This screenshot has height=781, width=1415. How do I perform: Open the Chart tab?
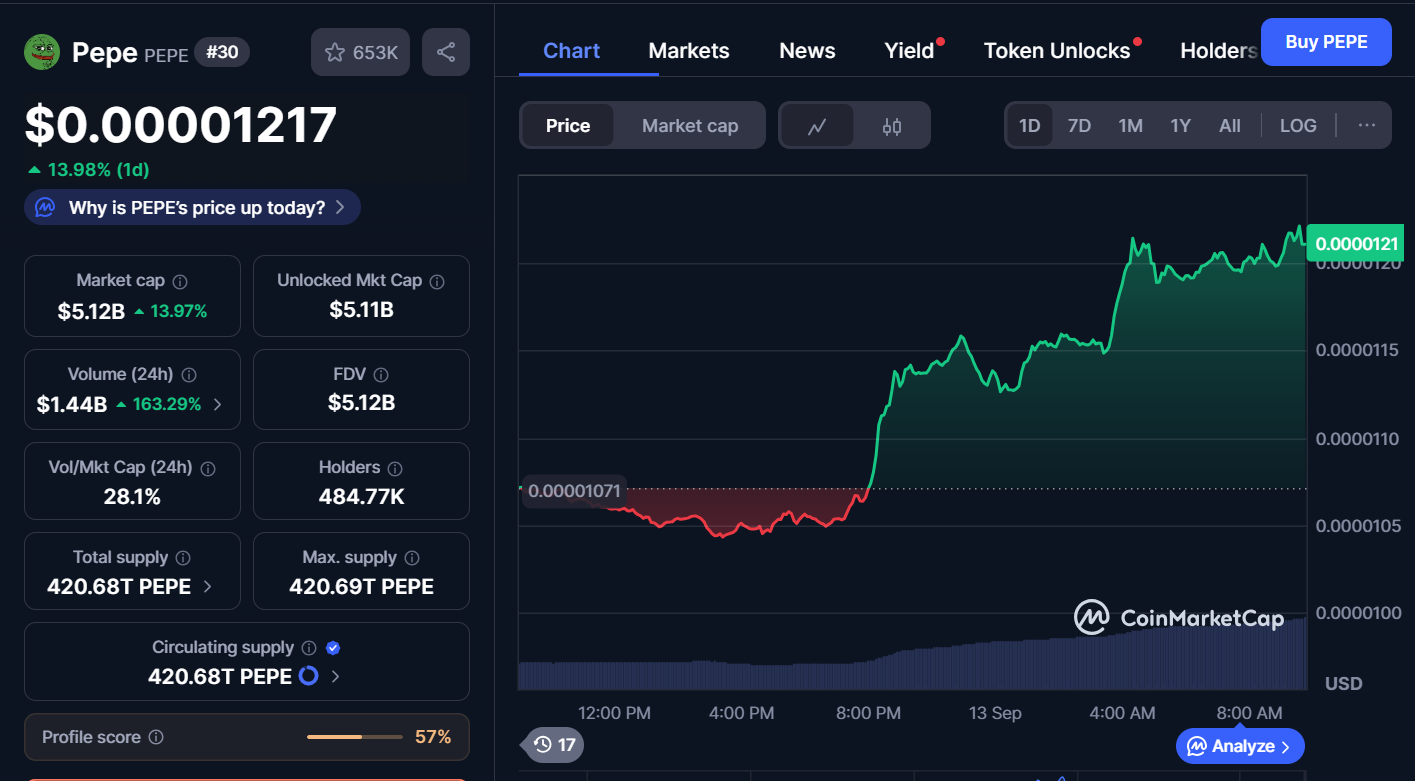click(x=571, y=51)
